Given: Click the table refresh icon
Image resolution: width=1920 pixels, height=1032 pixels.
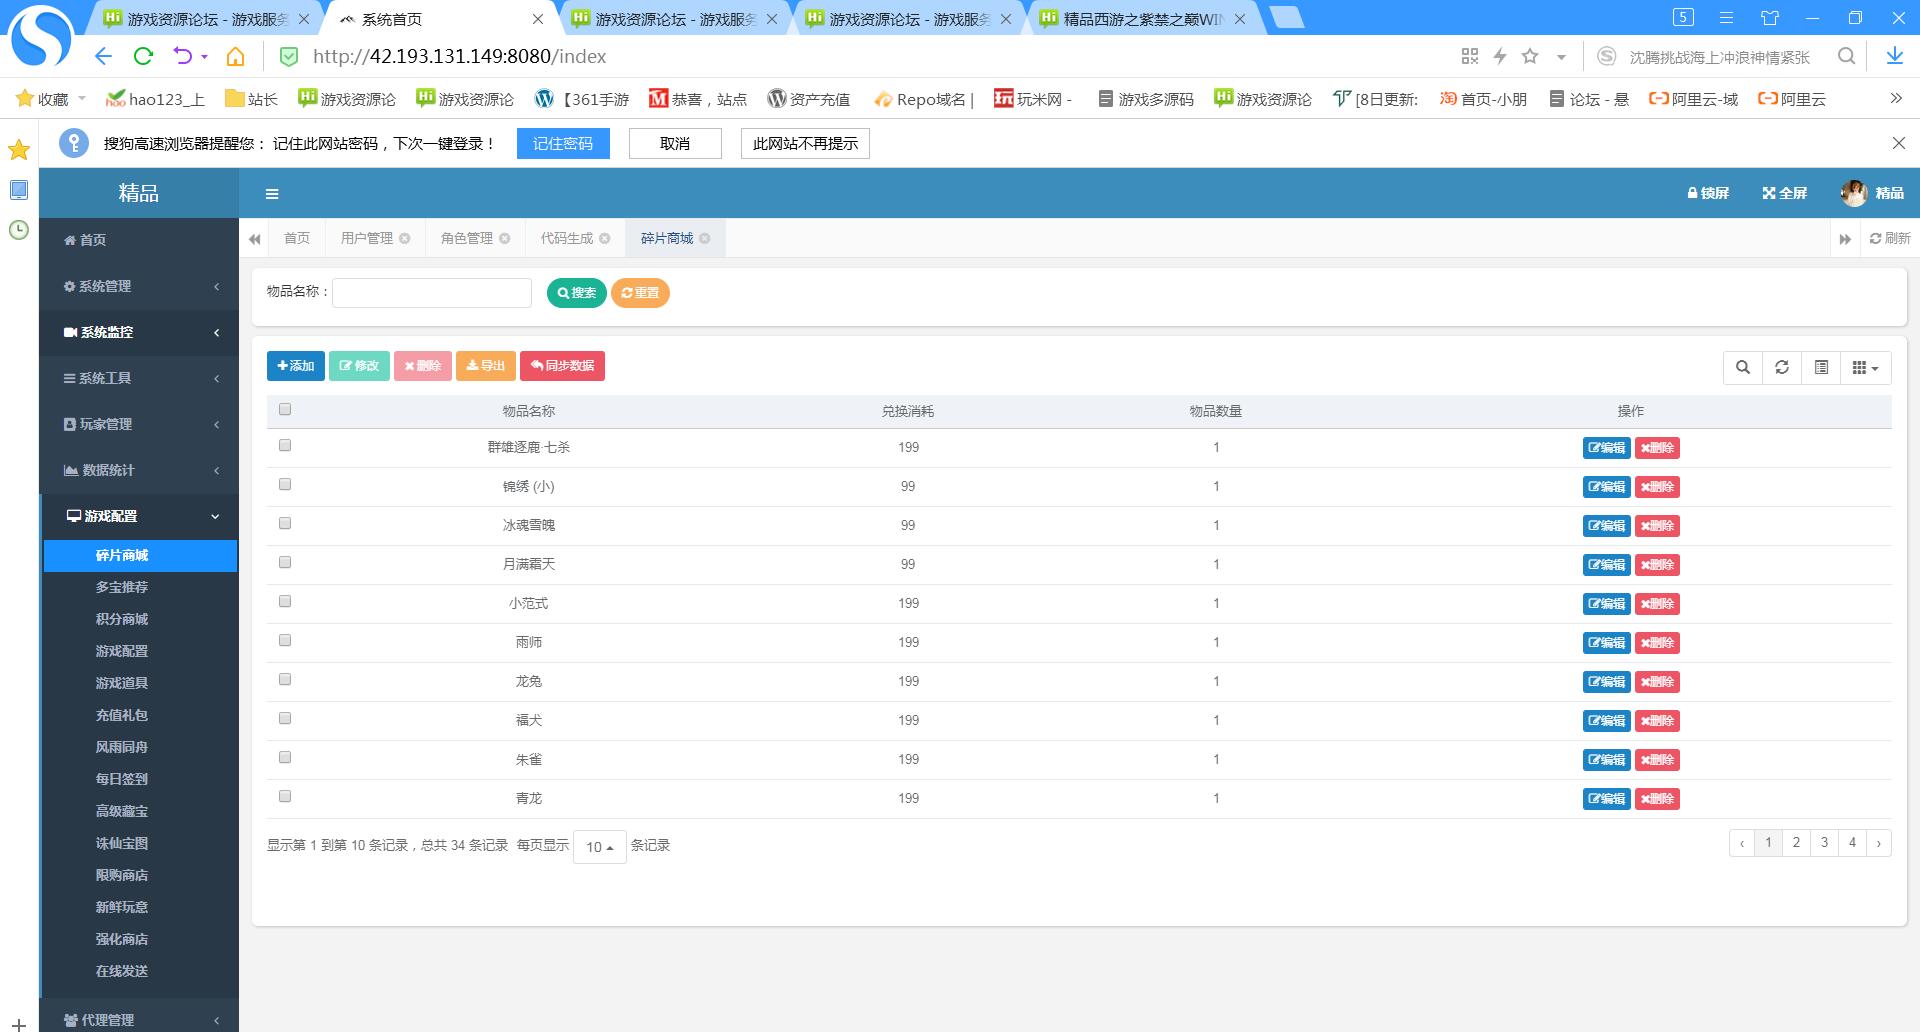Looking at the screenshot, I should 1782,368.
